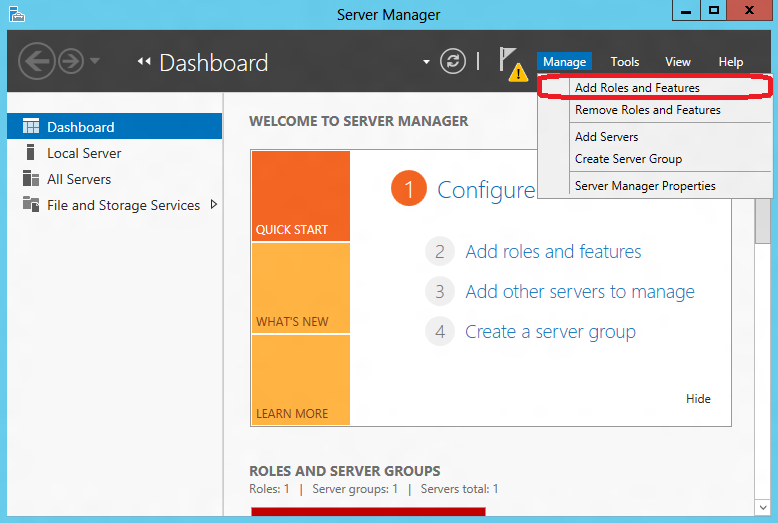778x523 pixels.
Task: Click the Local Server icon in sidebar
Action: [x=30, y=153]
